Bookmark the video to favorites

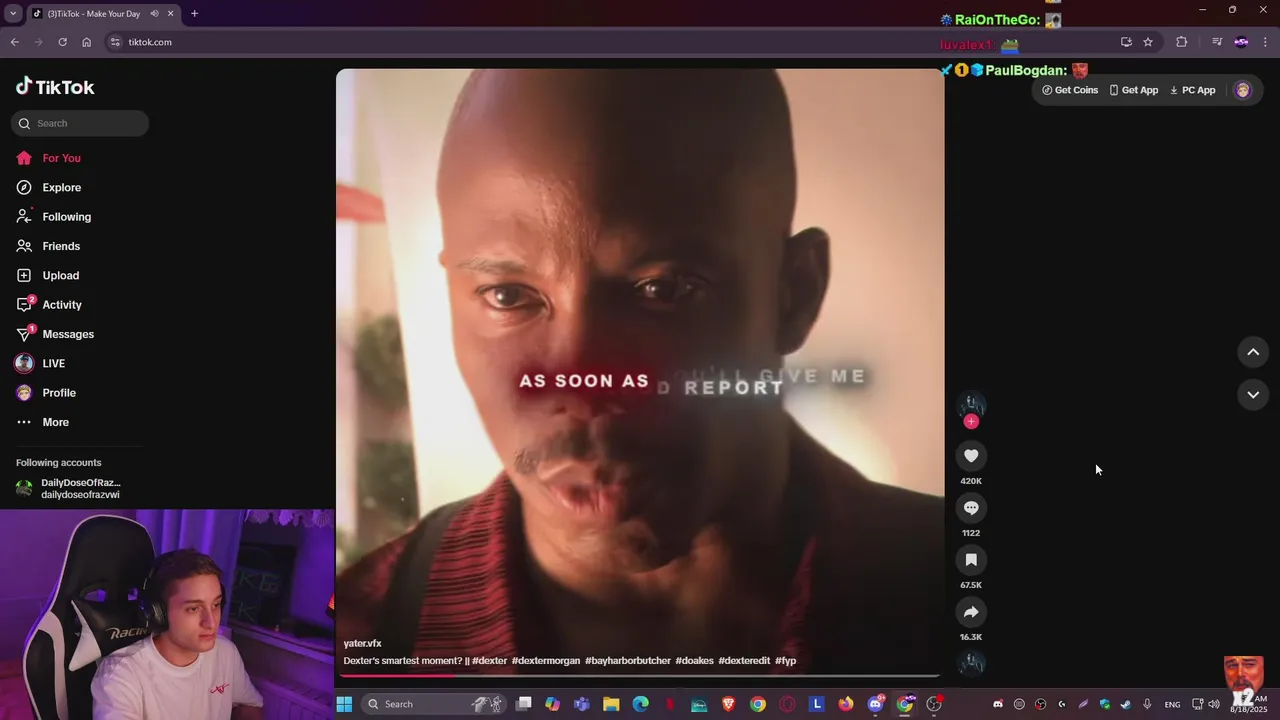971,560
